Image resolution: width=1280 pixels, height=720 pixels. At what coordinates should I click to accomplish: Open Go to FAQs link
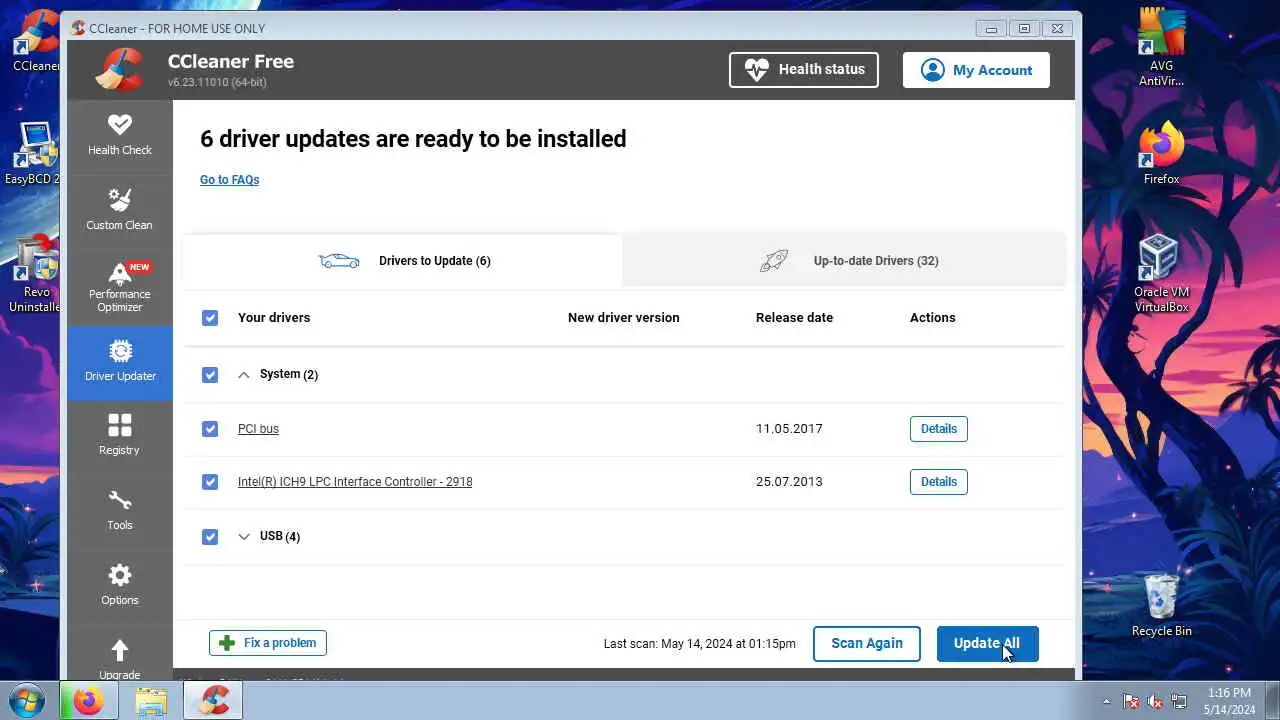229,180
